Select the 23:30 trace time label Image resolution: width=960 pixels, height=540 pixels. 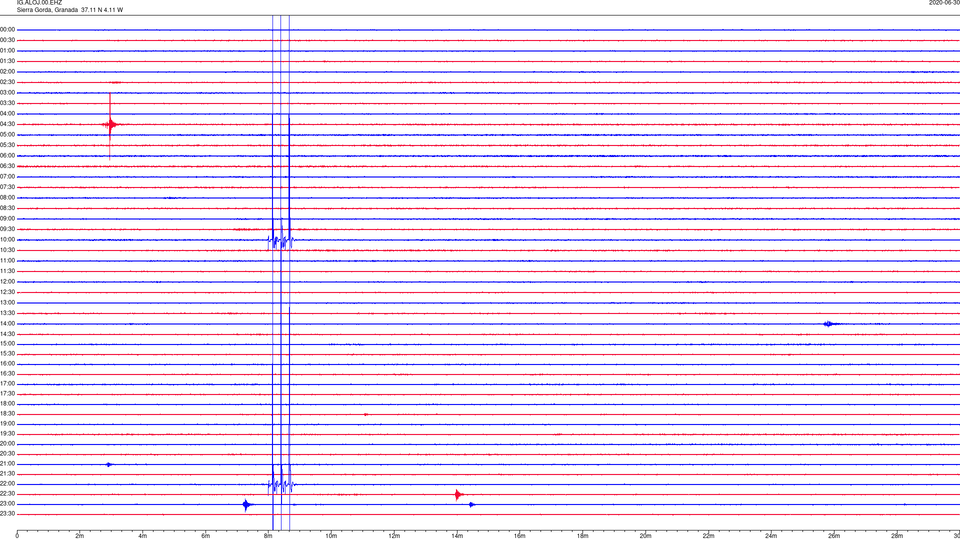click(8, 514)
